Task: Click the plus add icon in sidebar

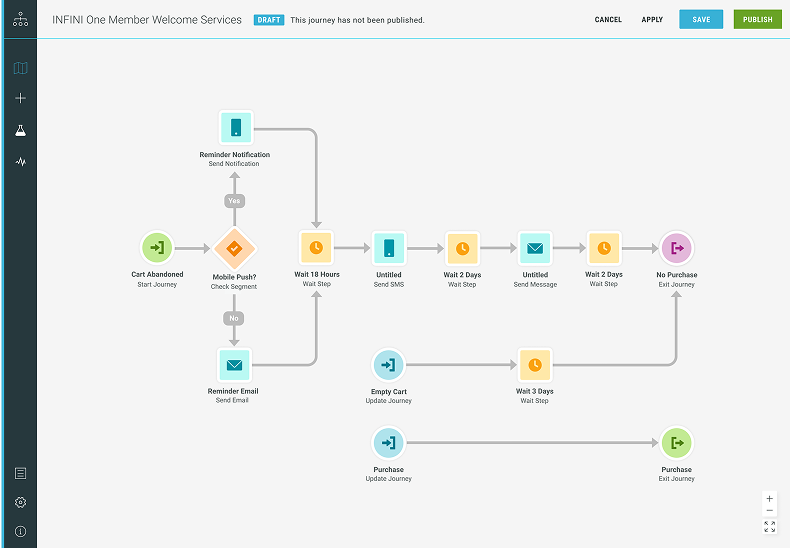Action: point(20,99)
